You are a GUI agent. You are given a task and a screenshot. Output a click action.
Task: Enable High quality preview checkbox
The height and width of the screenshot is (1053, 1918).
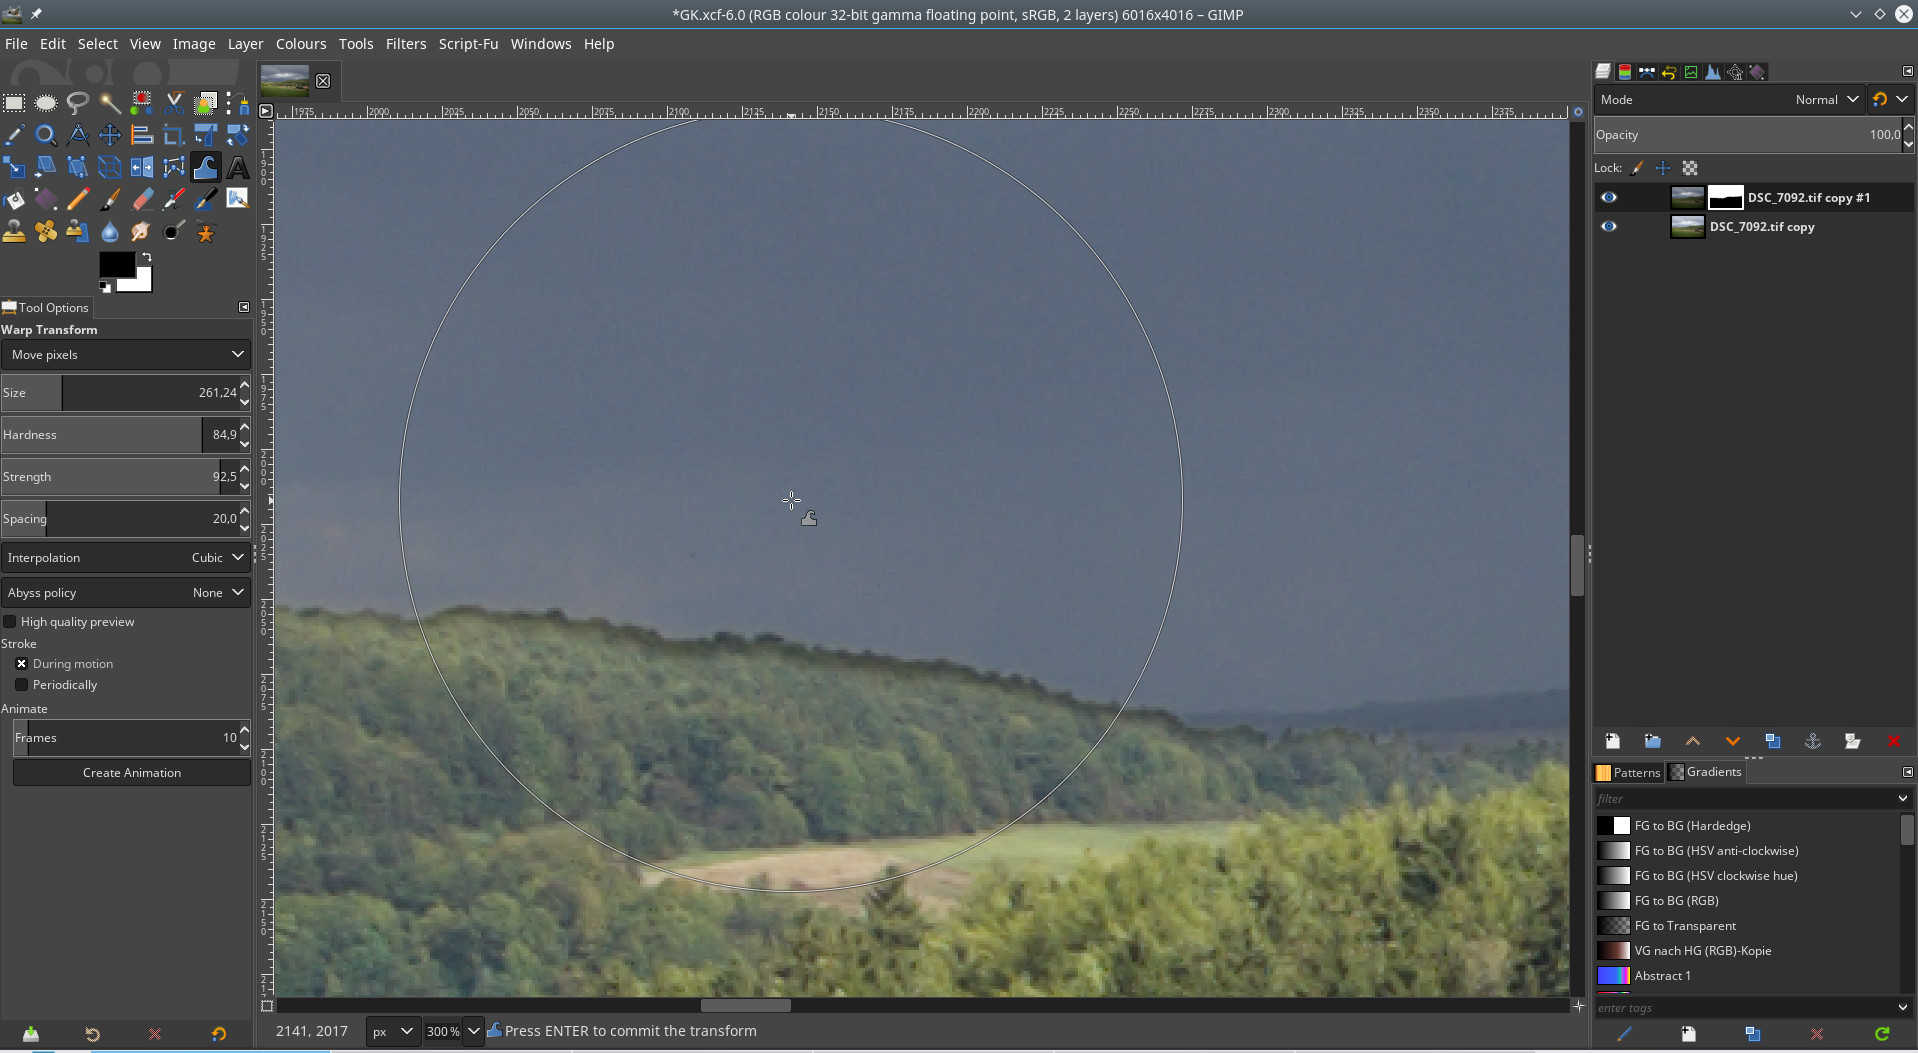[x=10, y=622]
